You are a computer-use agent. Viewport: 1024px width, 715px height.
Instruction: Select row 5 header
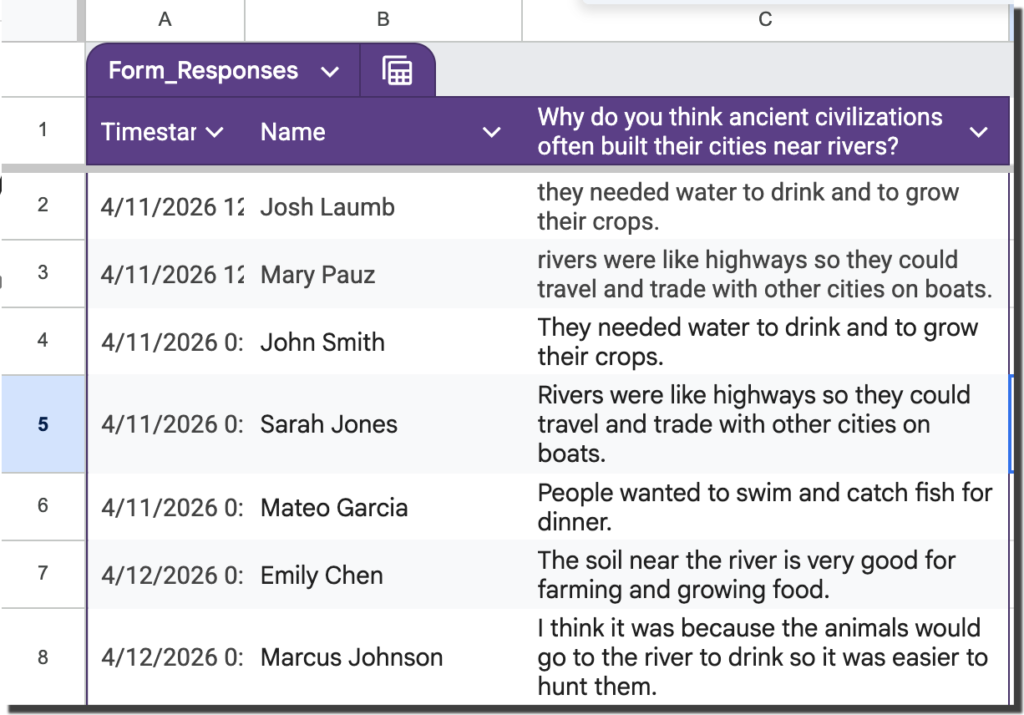[x=42, y=423]
